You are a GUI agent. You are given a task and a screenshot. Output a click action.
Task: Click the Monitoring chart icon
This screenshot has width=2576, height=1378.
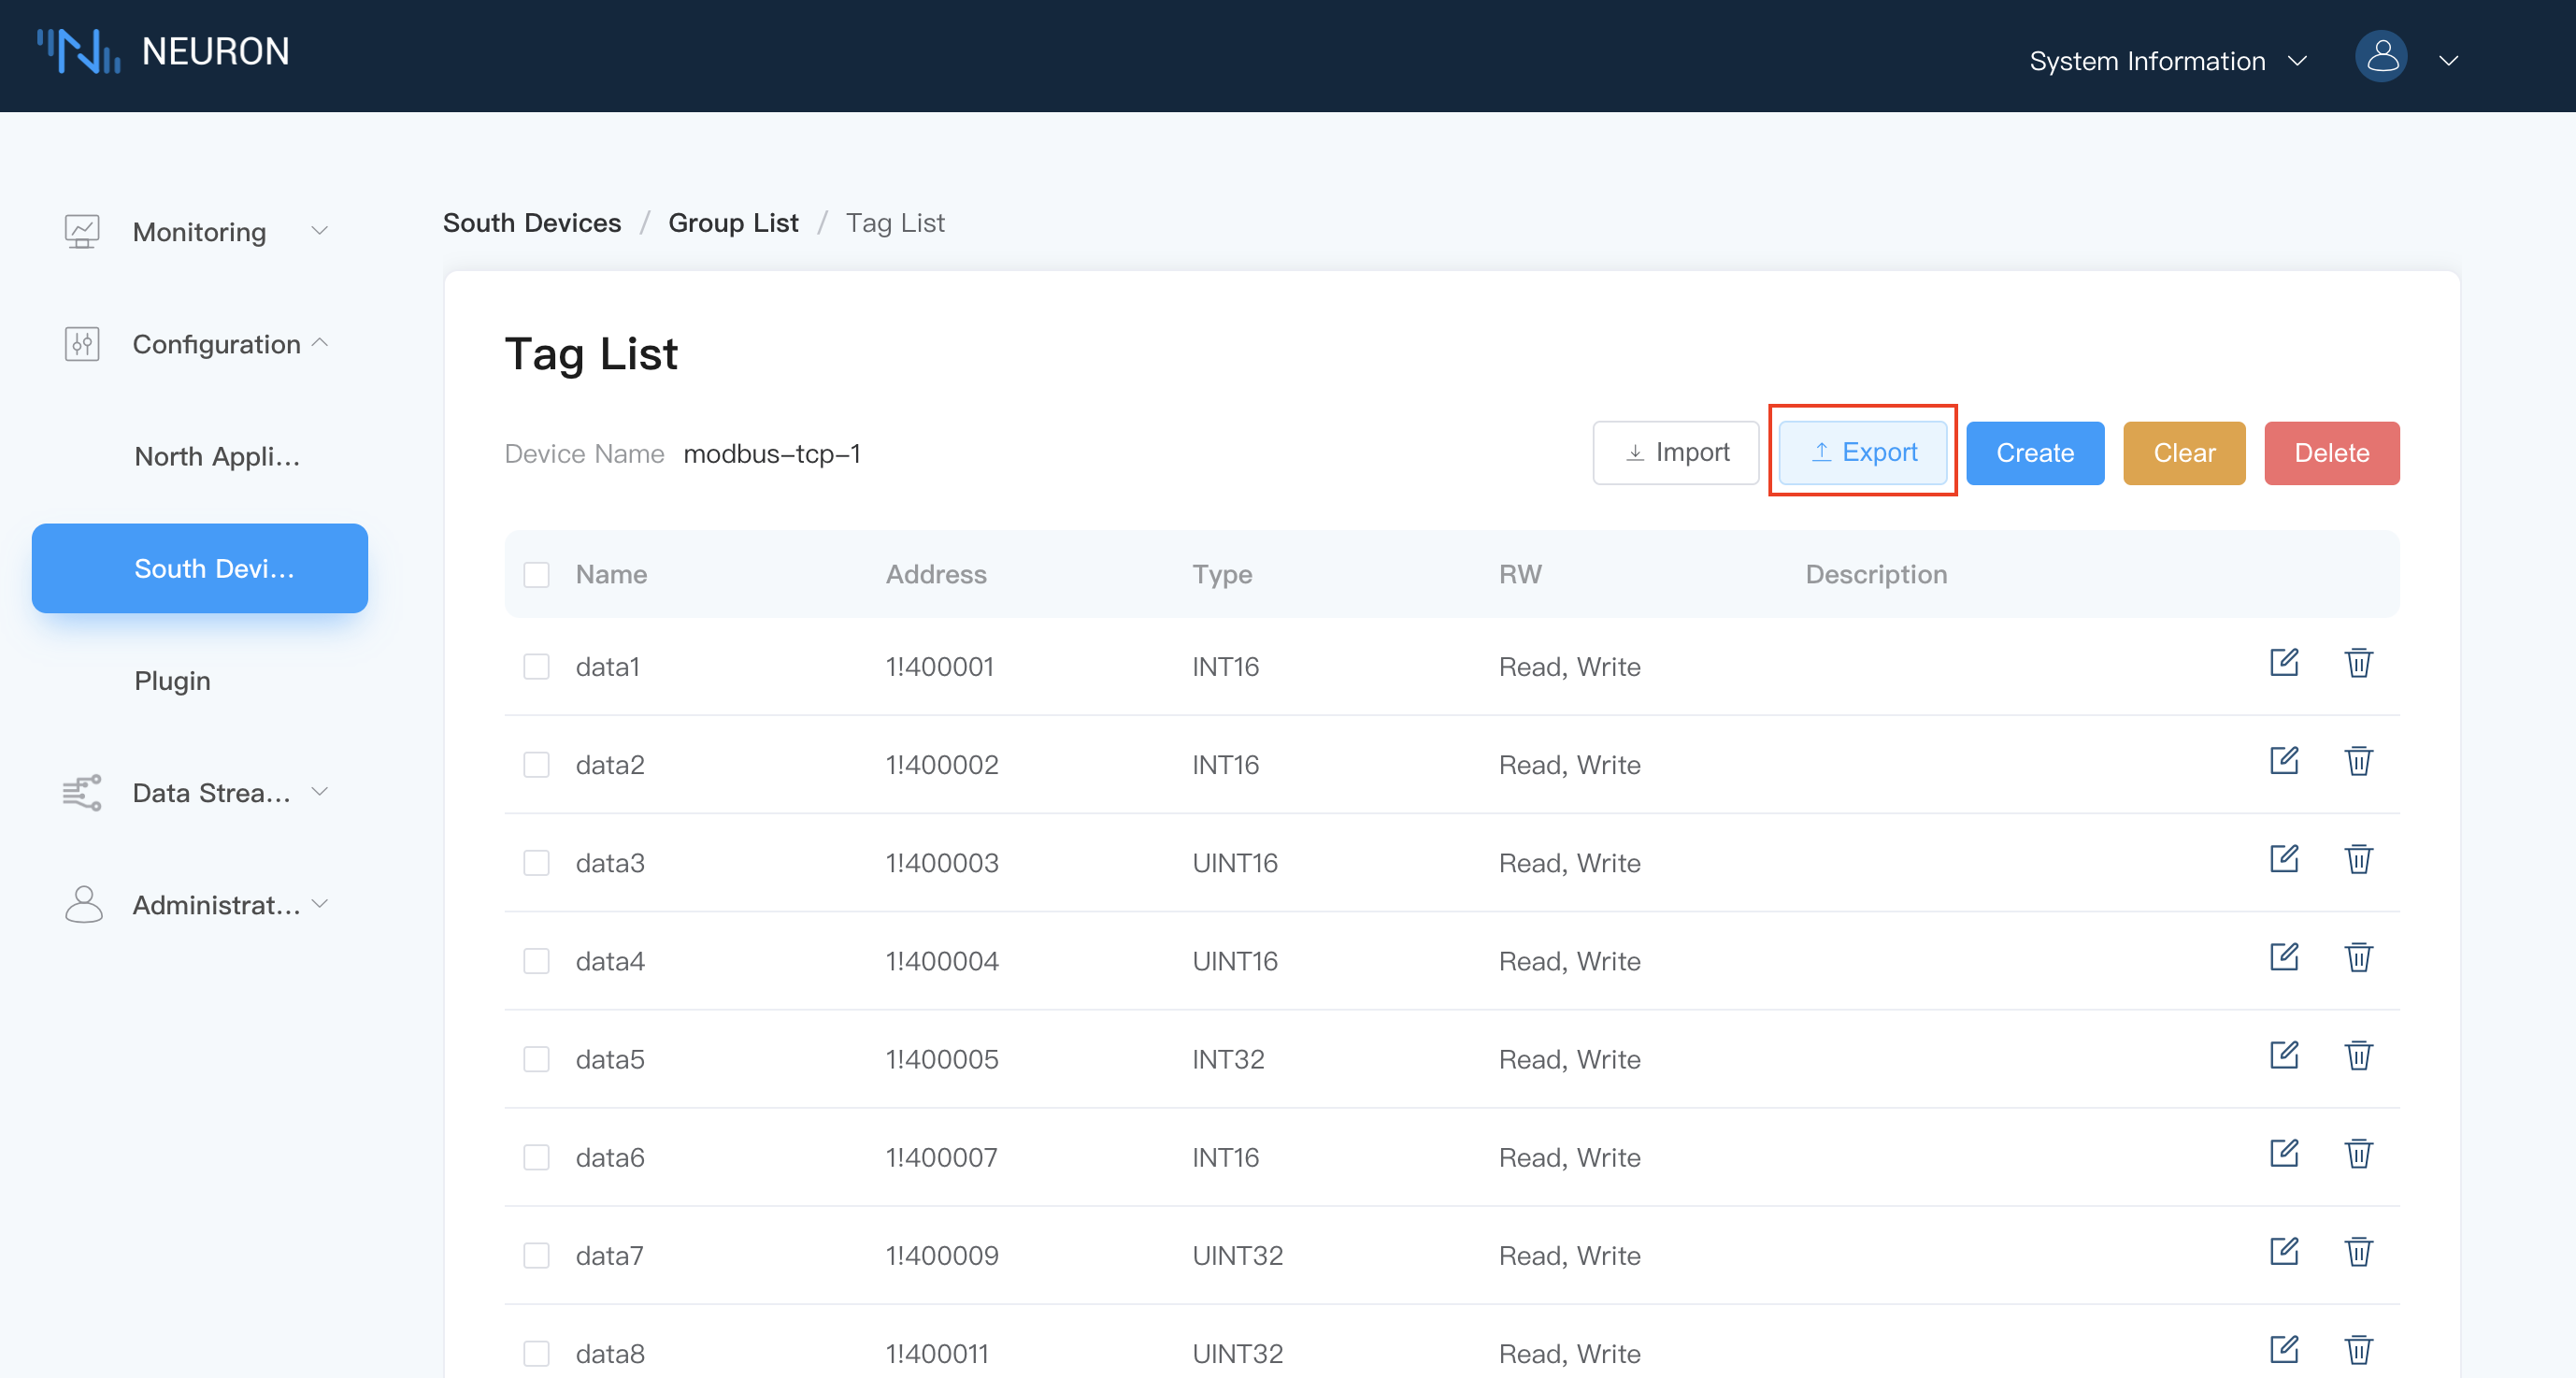tap(82, 231)
